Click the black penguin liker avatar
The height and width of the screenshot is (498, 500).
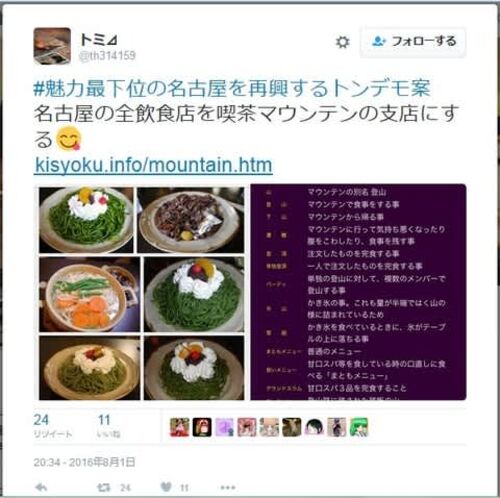click(202, 427)
